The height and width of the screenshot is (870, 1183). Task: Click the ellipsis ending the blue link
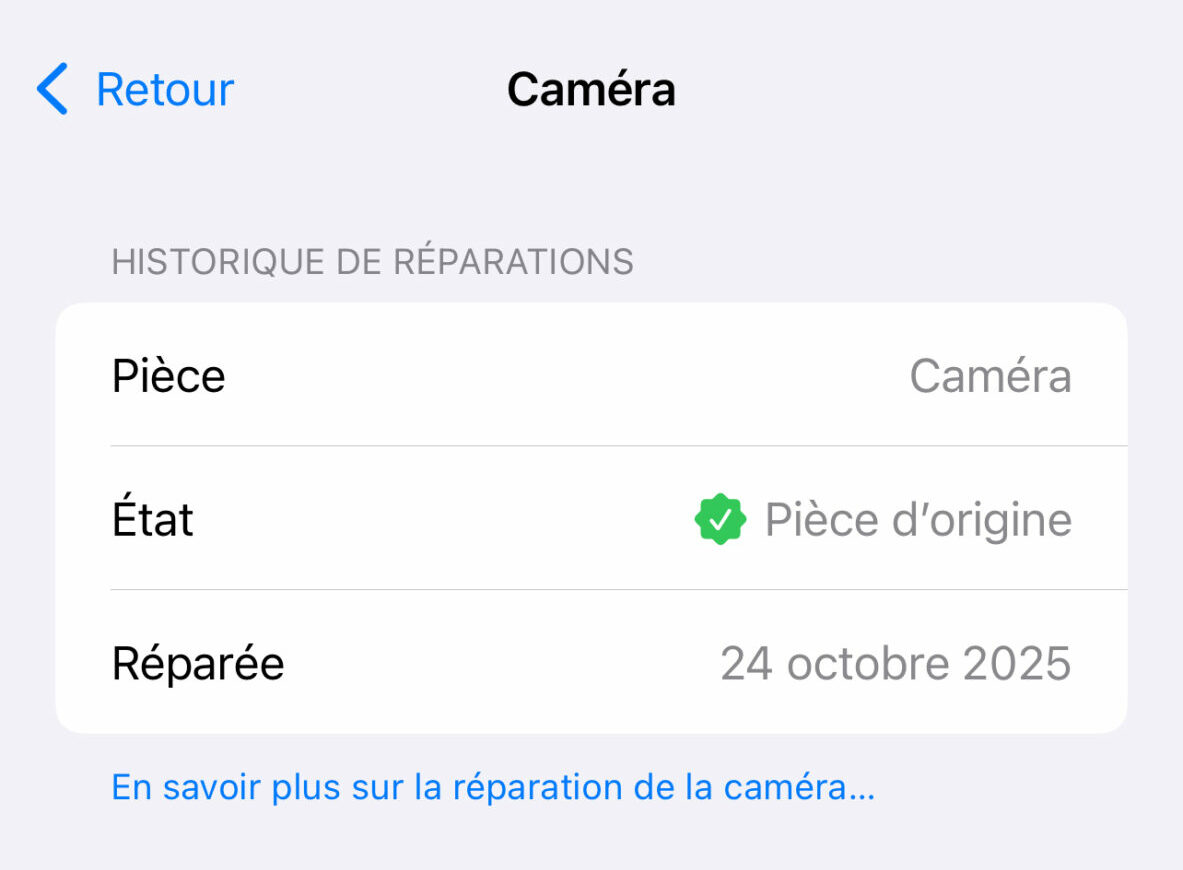tap(862, 790)
